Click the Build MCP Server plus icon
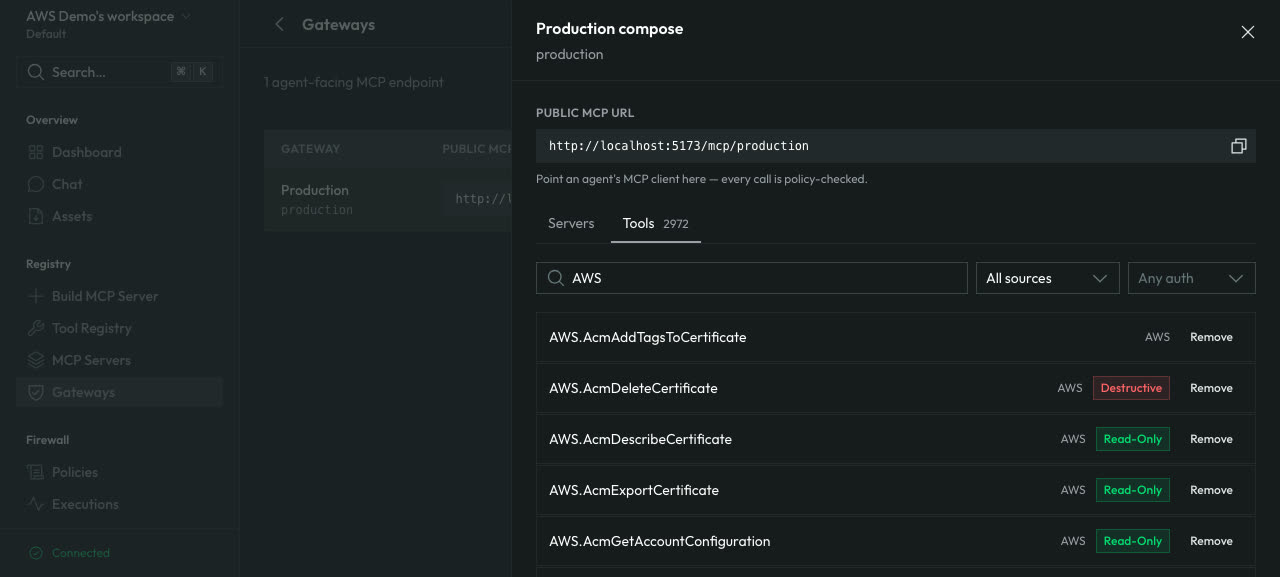This screenshot has height=577, width=1280. pyautogui.click(x=36, y=296)
